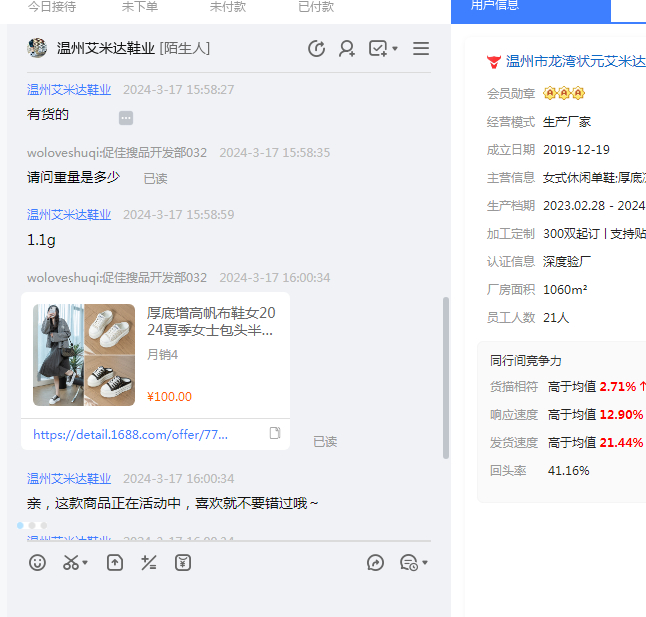
Task: Click the chat history clock icon
Action: 316,48
